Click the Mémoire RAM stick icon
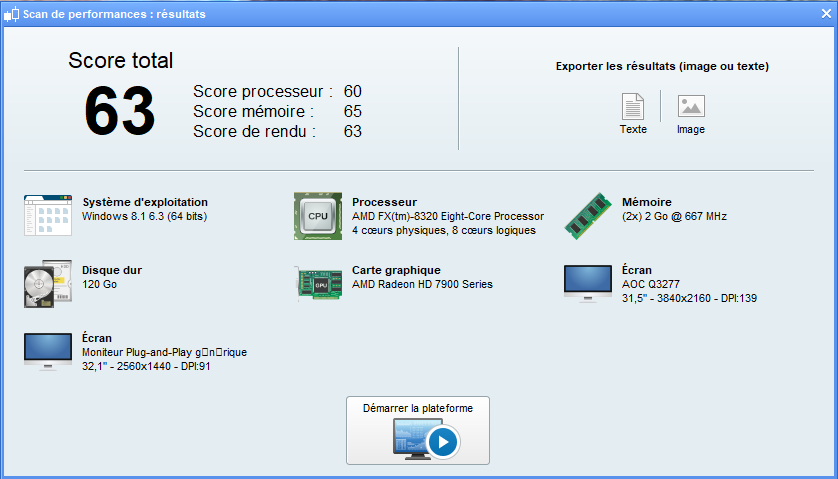 pos(588,216)
